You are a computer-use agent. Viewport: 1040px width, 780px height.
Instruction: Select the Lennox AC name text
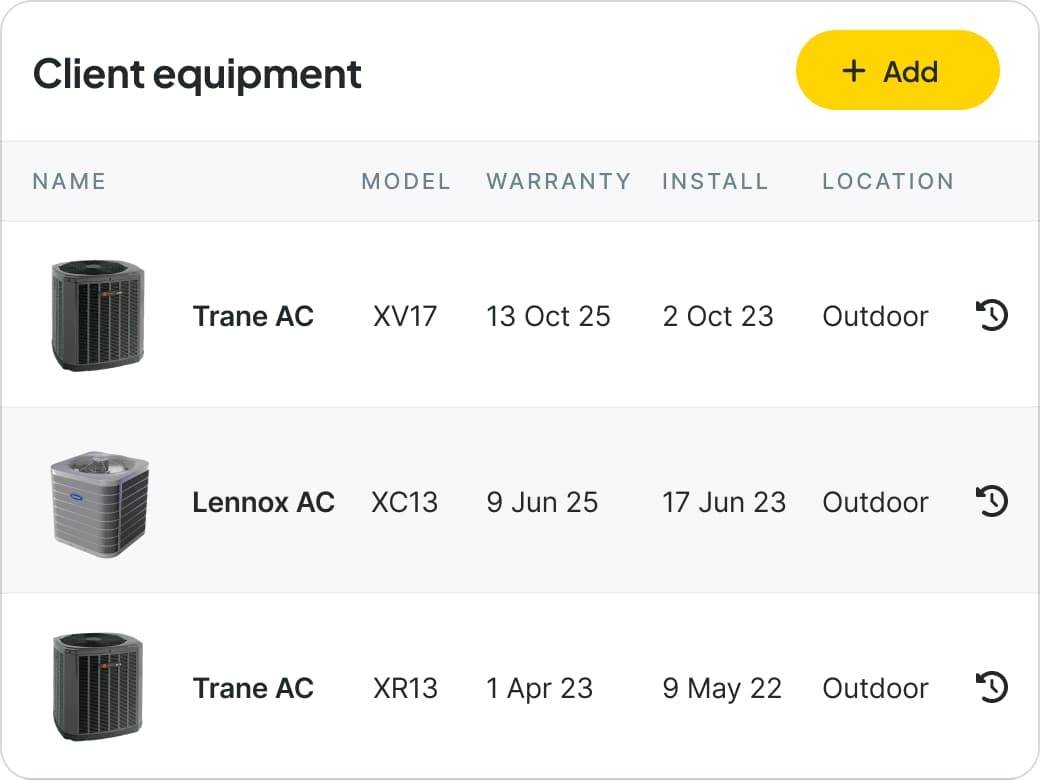tap(263, 502)
